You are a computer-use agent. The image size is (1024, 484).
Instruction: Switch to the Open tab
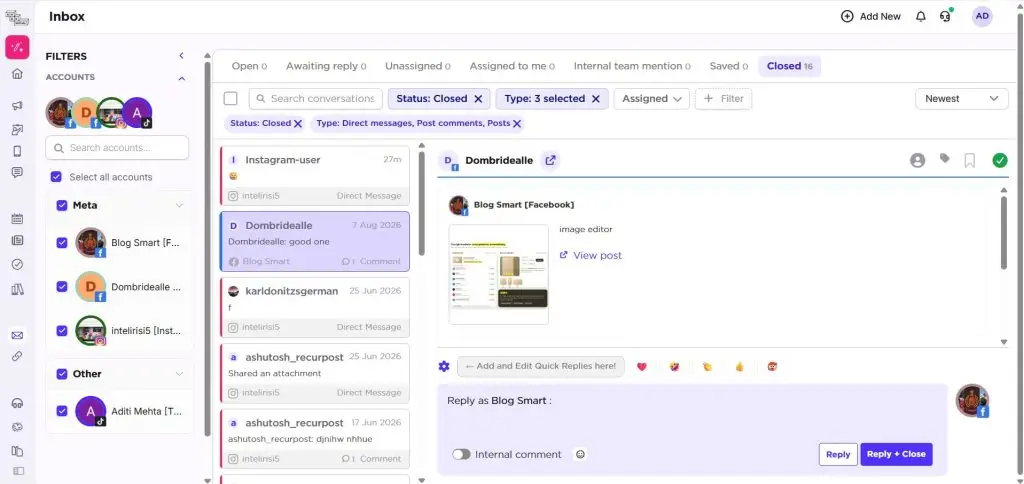point(249,66)
